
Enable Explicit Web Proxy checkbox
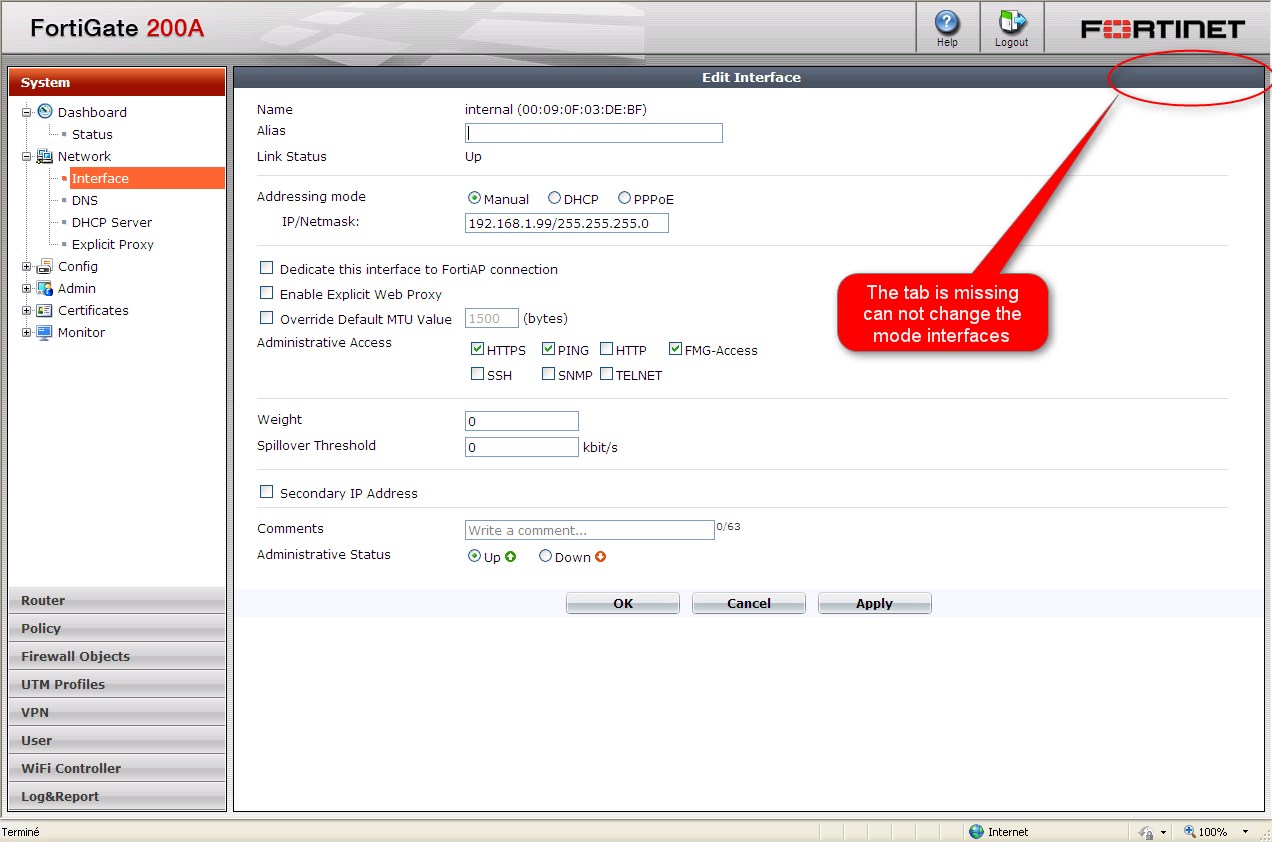tap(267, 293)
